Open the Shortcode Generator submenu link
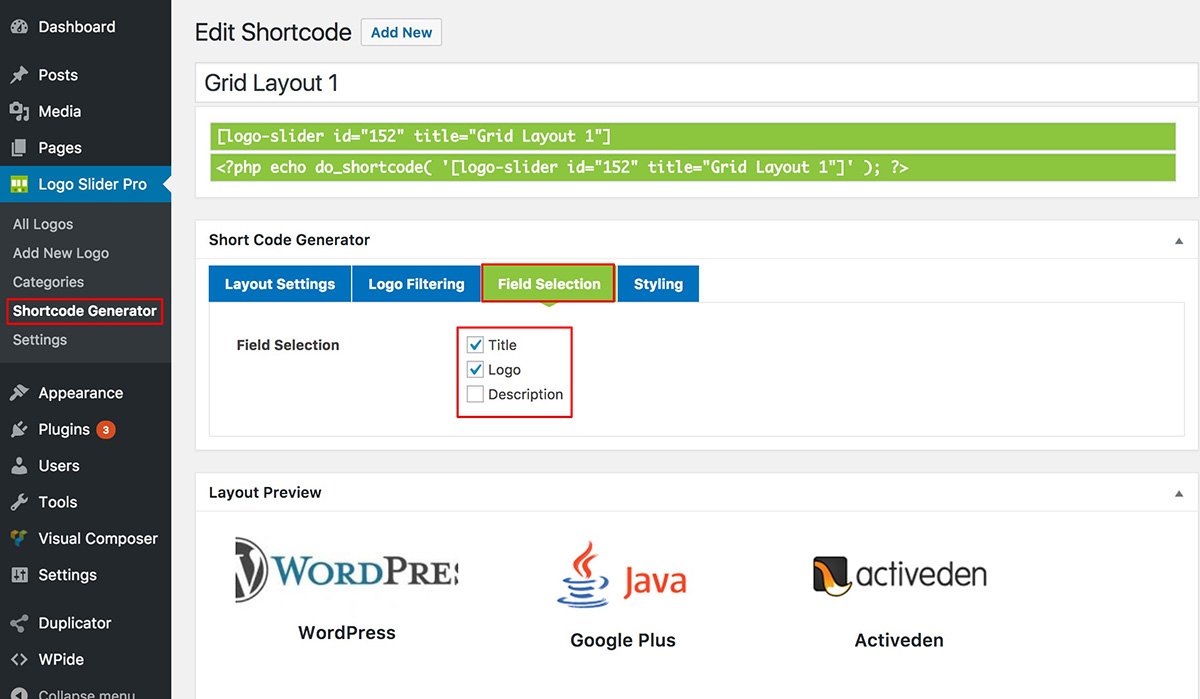The width and height of the screenshot is (1200, 699). tap(85, 311)
